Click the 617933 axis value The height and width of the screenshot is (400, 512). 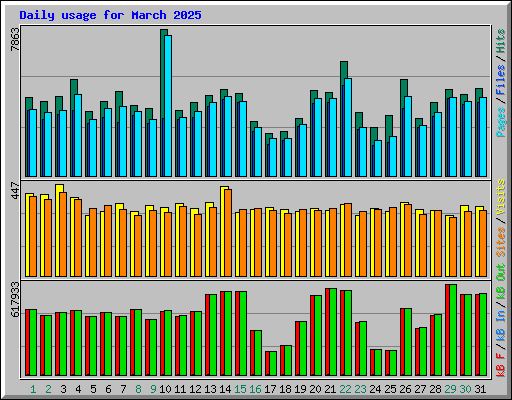(15, 299)
